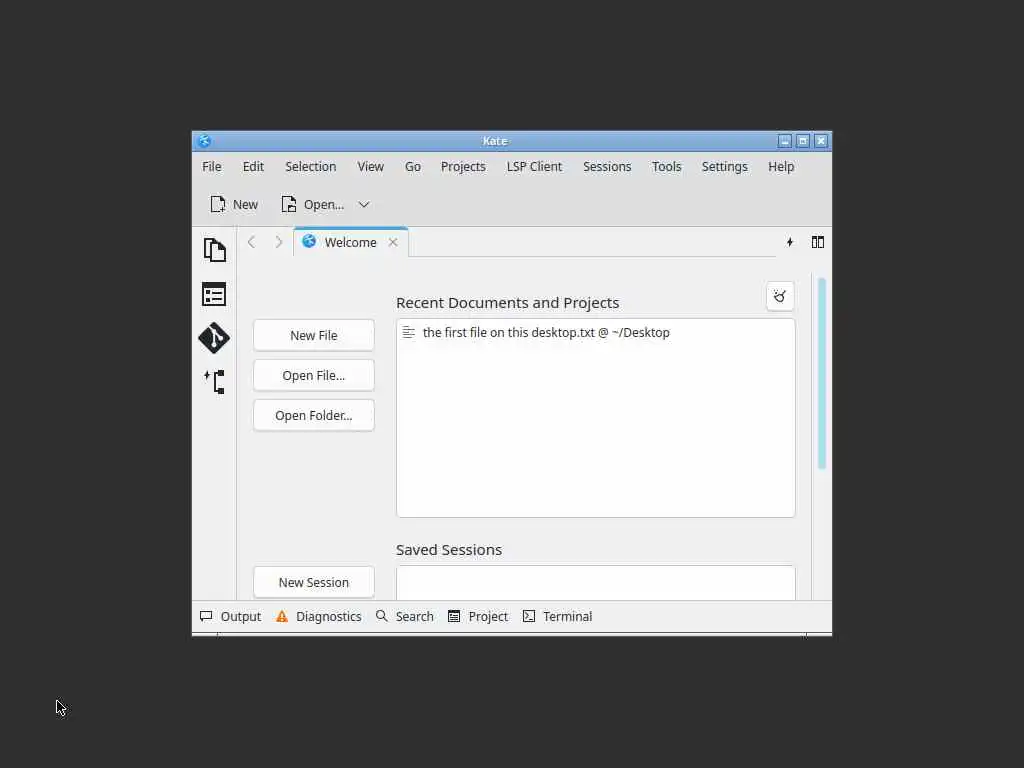Screen dimensions: 1024x768
Task: Open the LSP Client menu
Action: click(534, 167)
